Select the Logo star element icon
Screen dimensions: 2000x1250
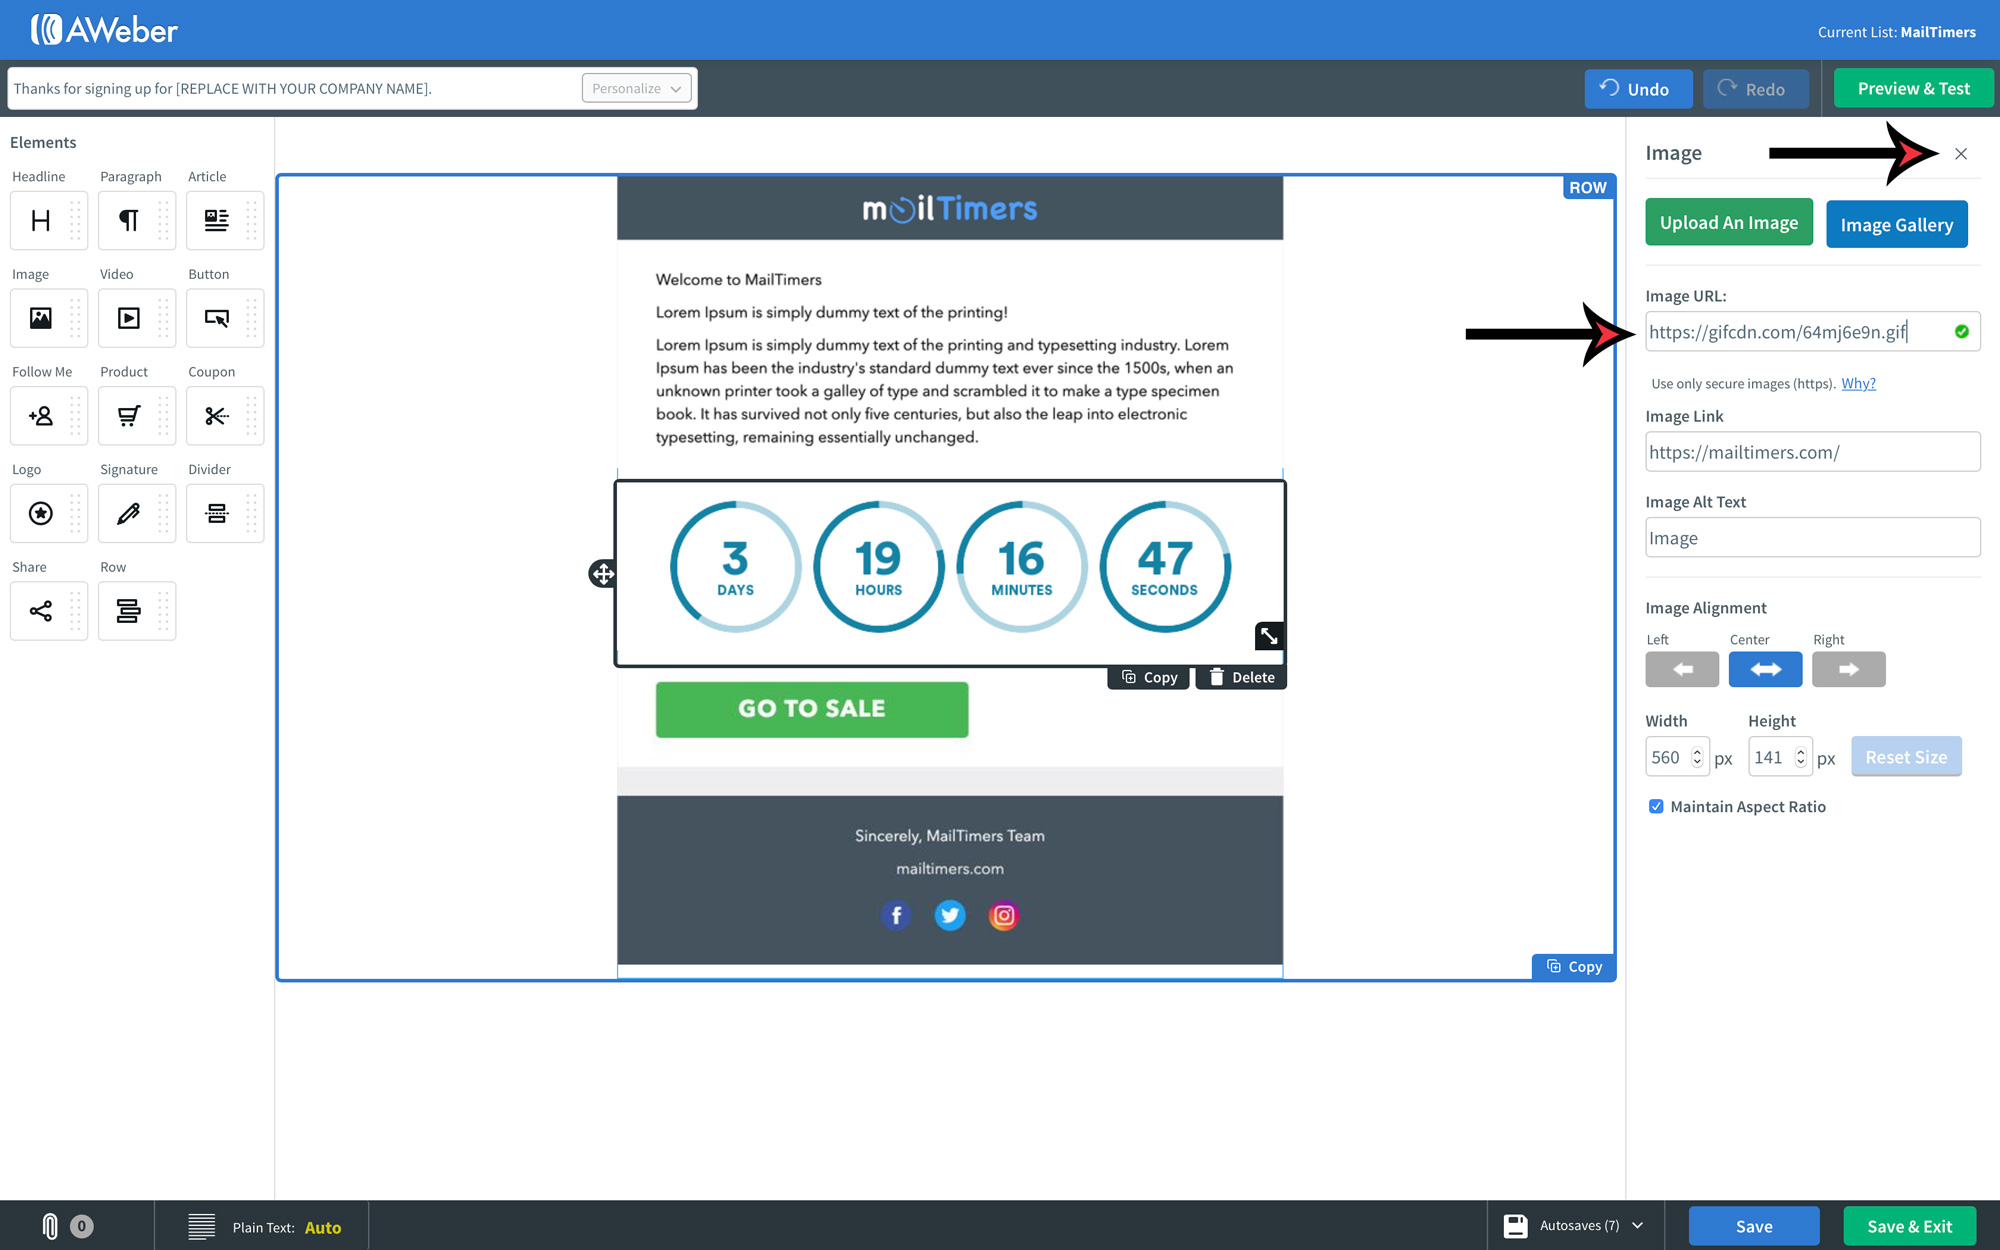[41, 513]
